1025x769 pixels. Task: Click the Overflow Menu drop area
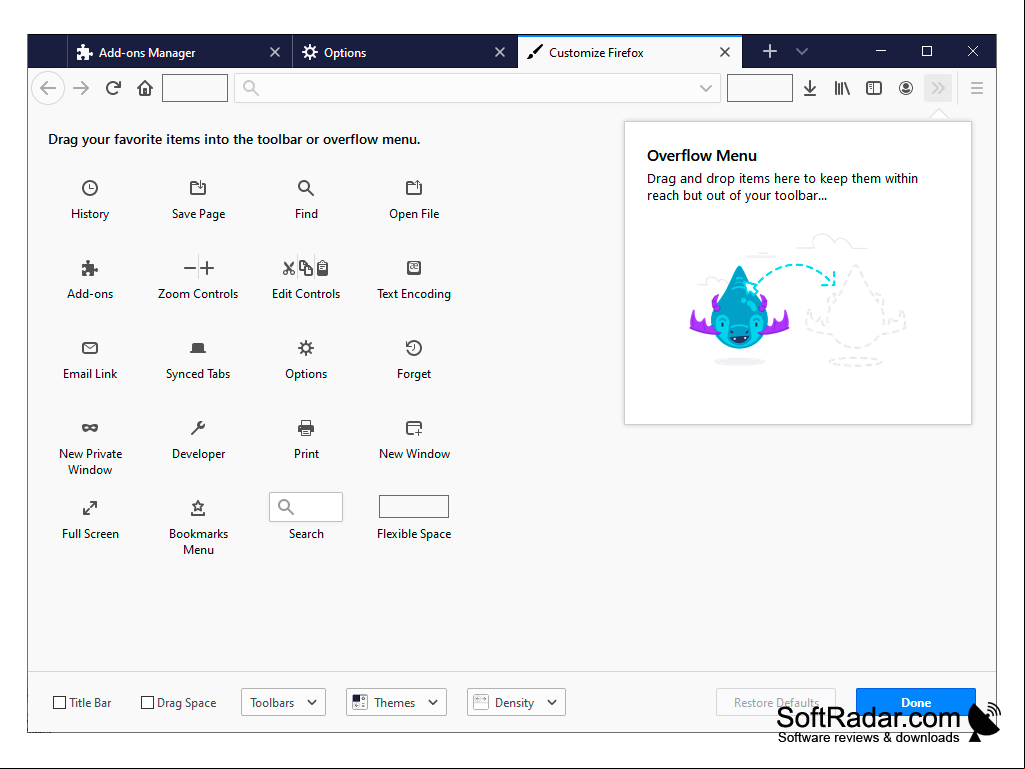pyautogui.click(x=798, y=273)
